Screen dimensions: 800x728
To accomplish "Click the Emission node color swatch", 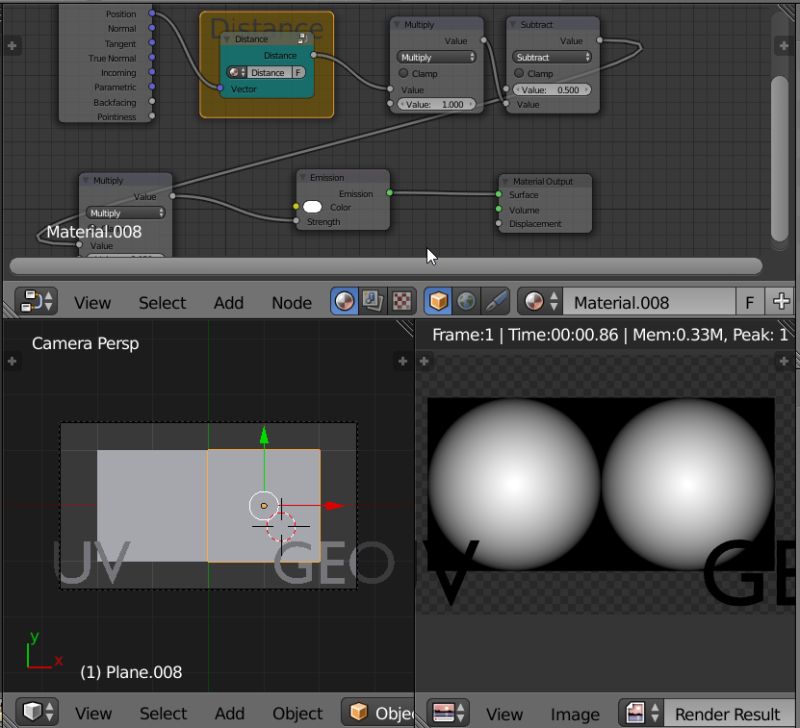I will click(313, 207).
